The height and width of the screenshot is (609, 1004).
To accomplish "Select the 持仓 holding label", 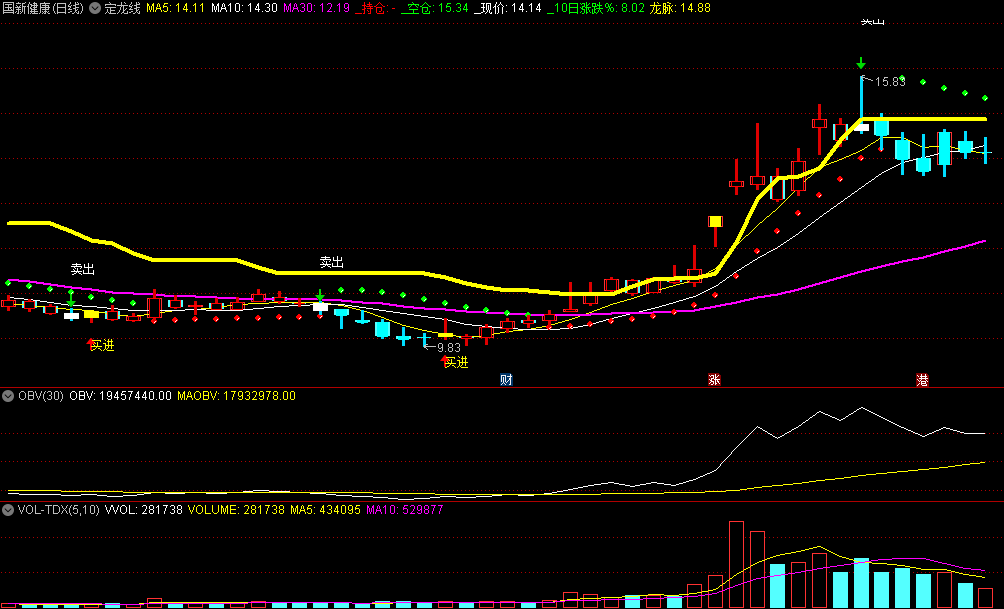I will (x=375, y=8).
